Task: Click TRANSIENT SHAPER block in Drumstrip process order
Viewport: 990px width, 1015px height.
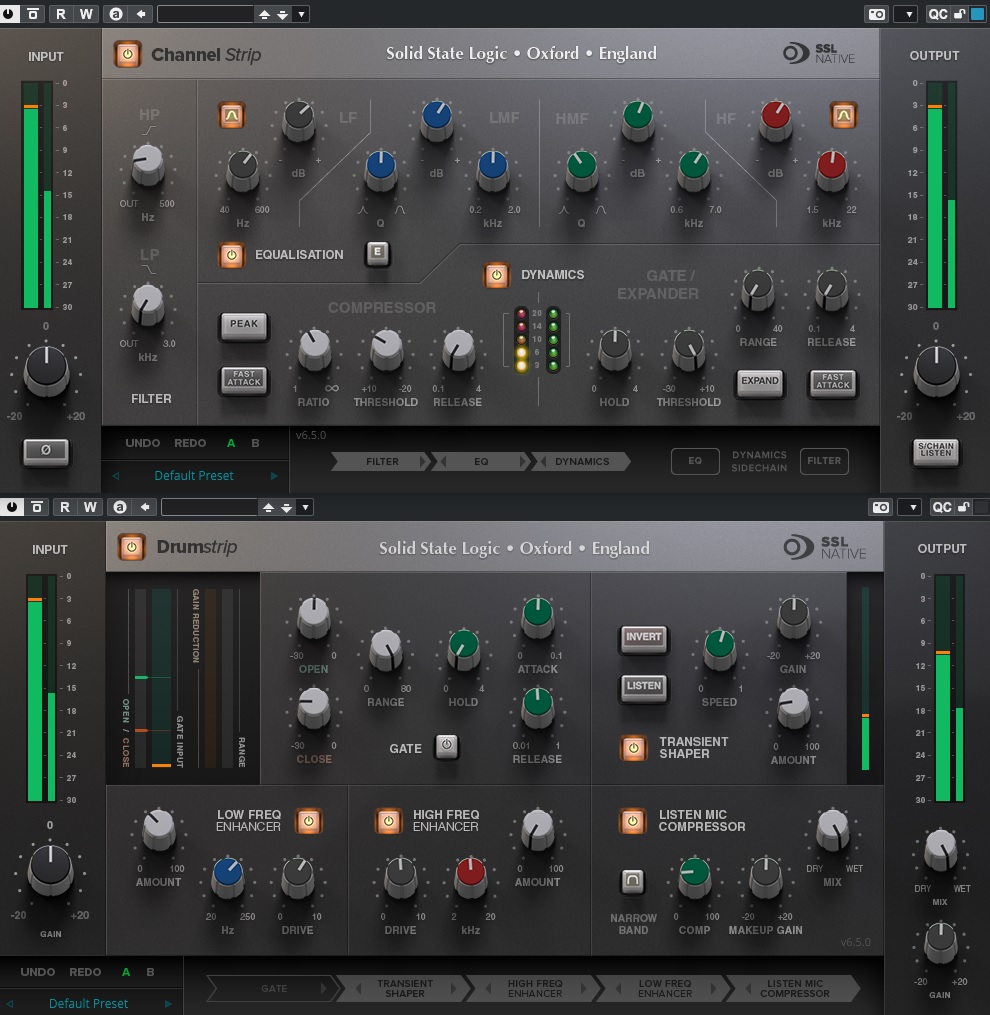Action: point(405,988)
